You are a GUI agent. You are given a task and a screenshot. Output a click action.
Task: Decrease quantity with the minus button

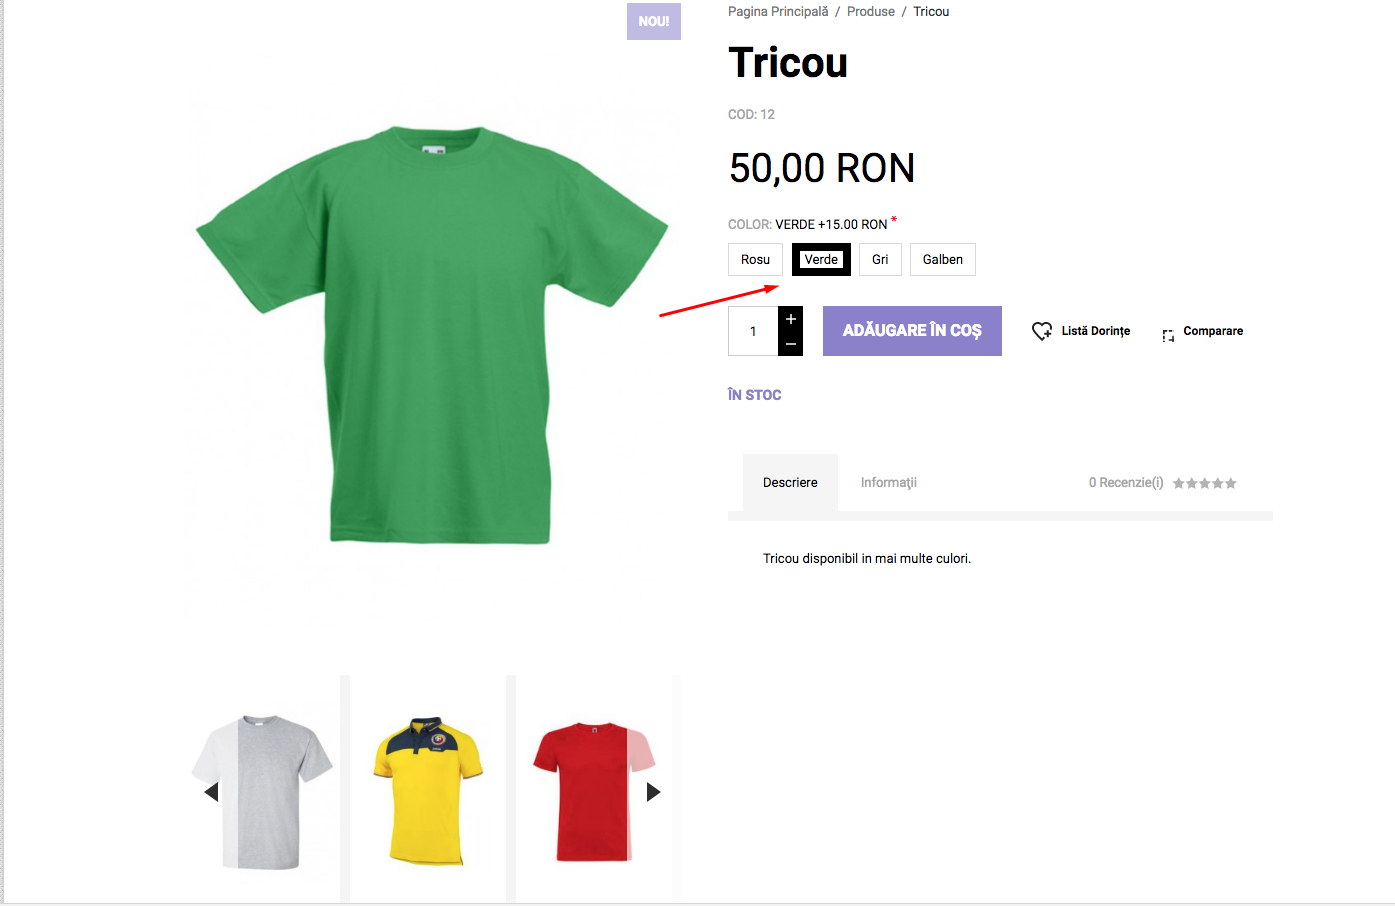[790, 344]
